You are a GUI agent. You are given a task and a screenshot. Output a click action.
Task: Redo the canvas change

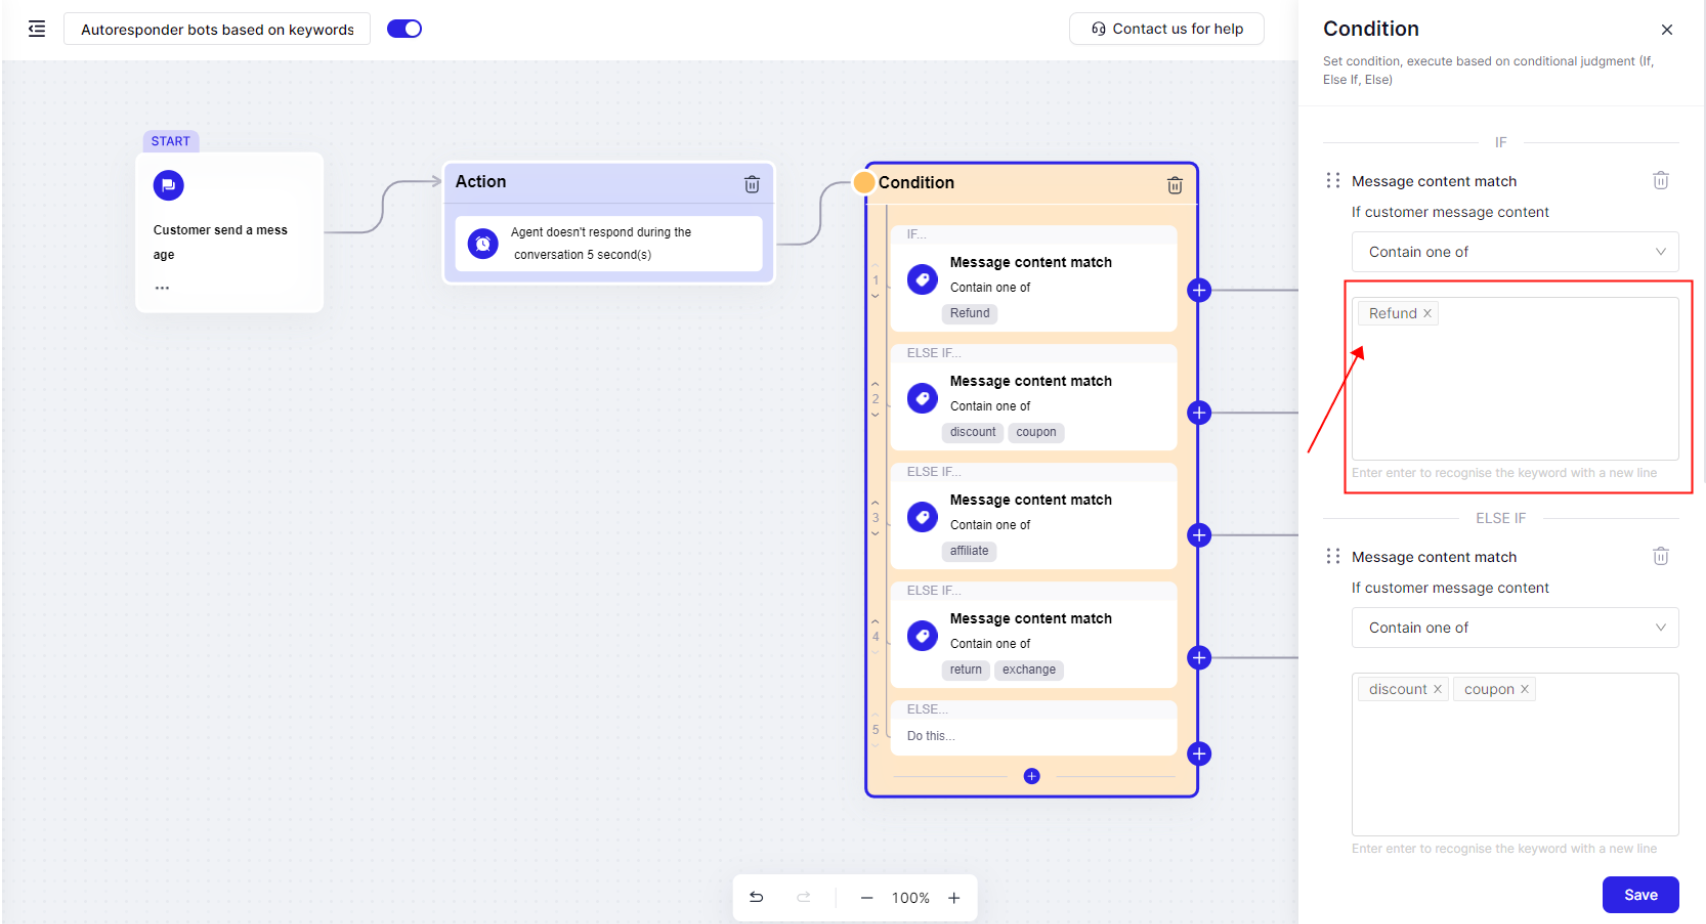click(803, 897)
